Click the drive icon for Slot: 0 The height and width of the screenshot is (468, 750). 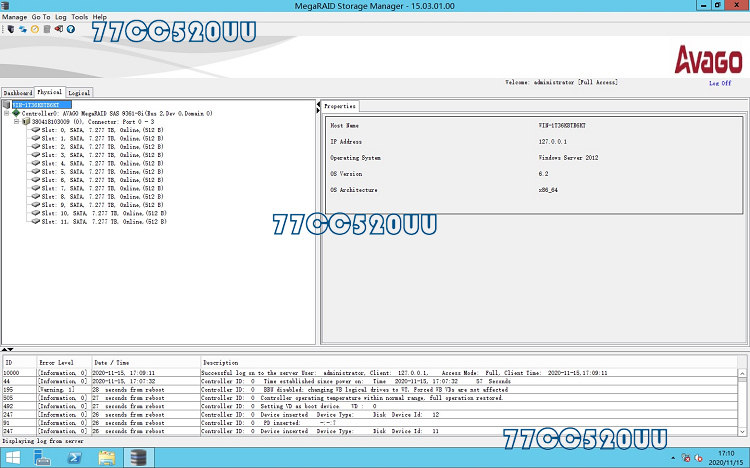[x=35, y=130]
